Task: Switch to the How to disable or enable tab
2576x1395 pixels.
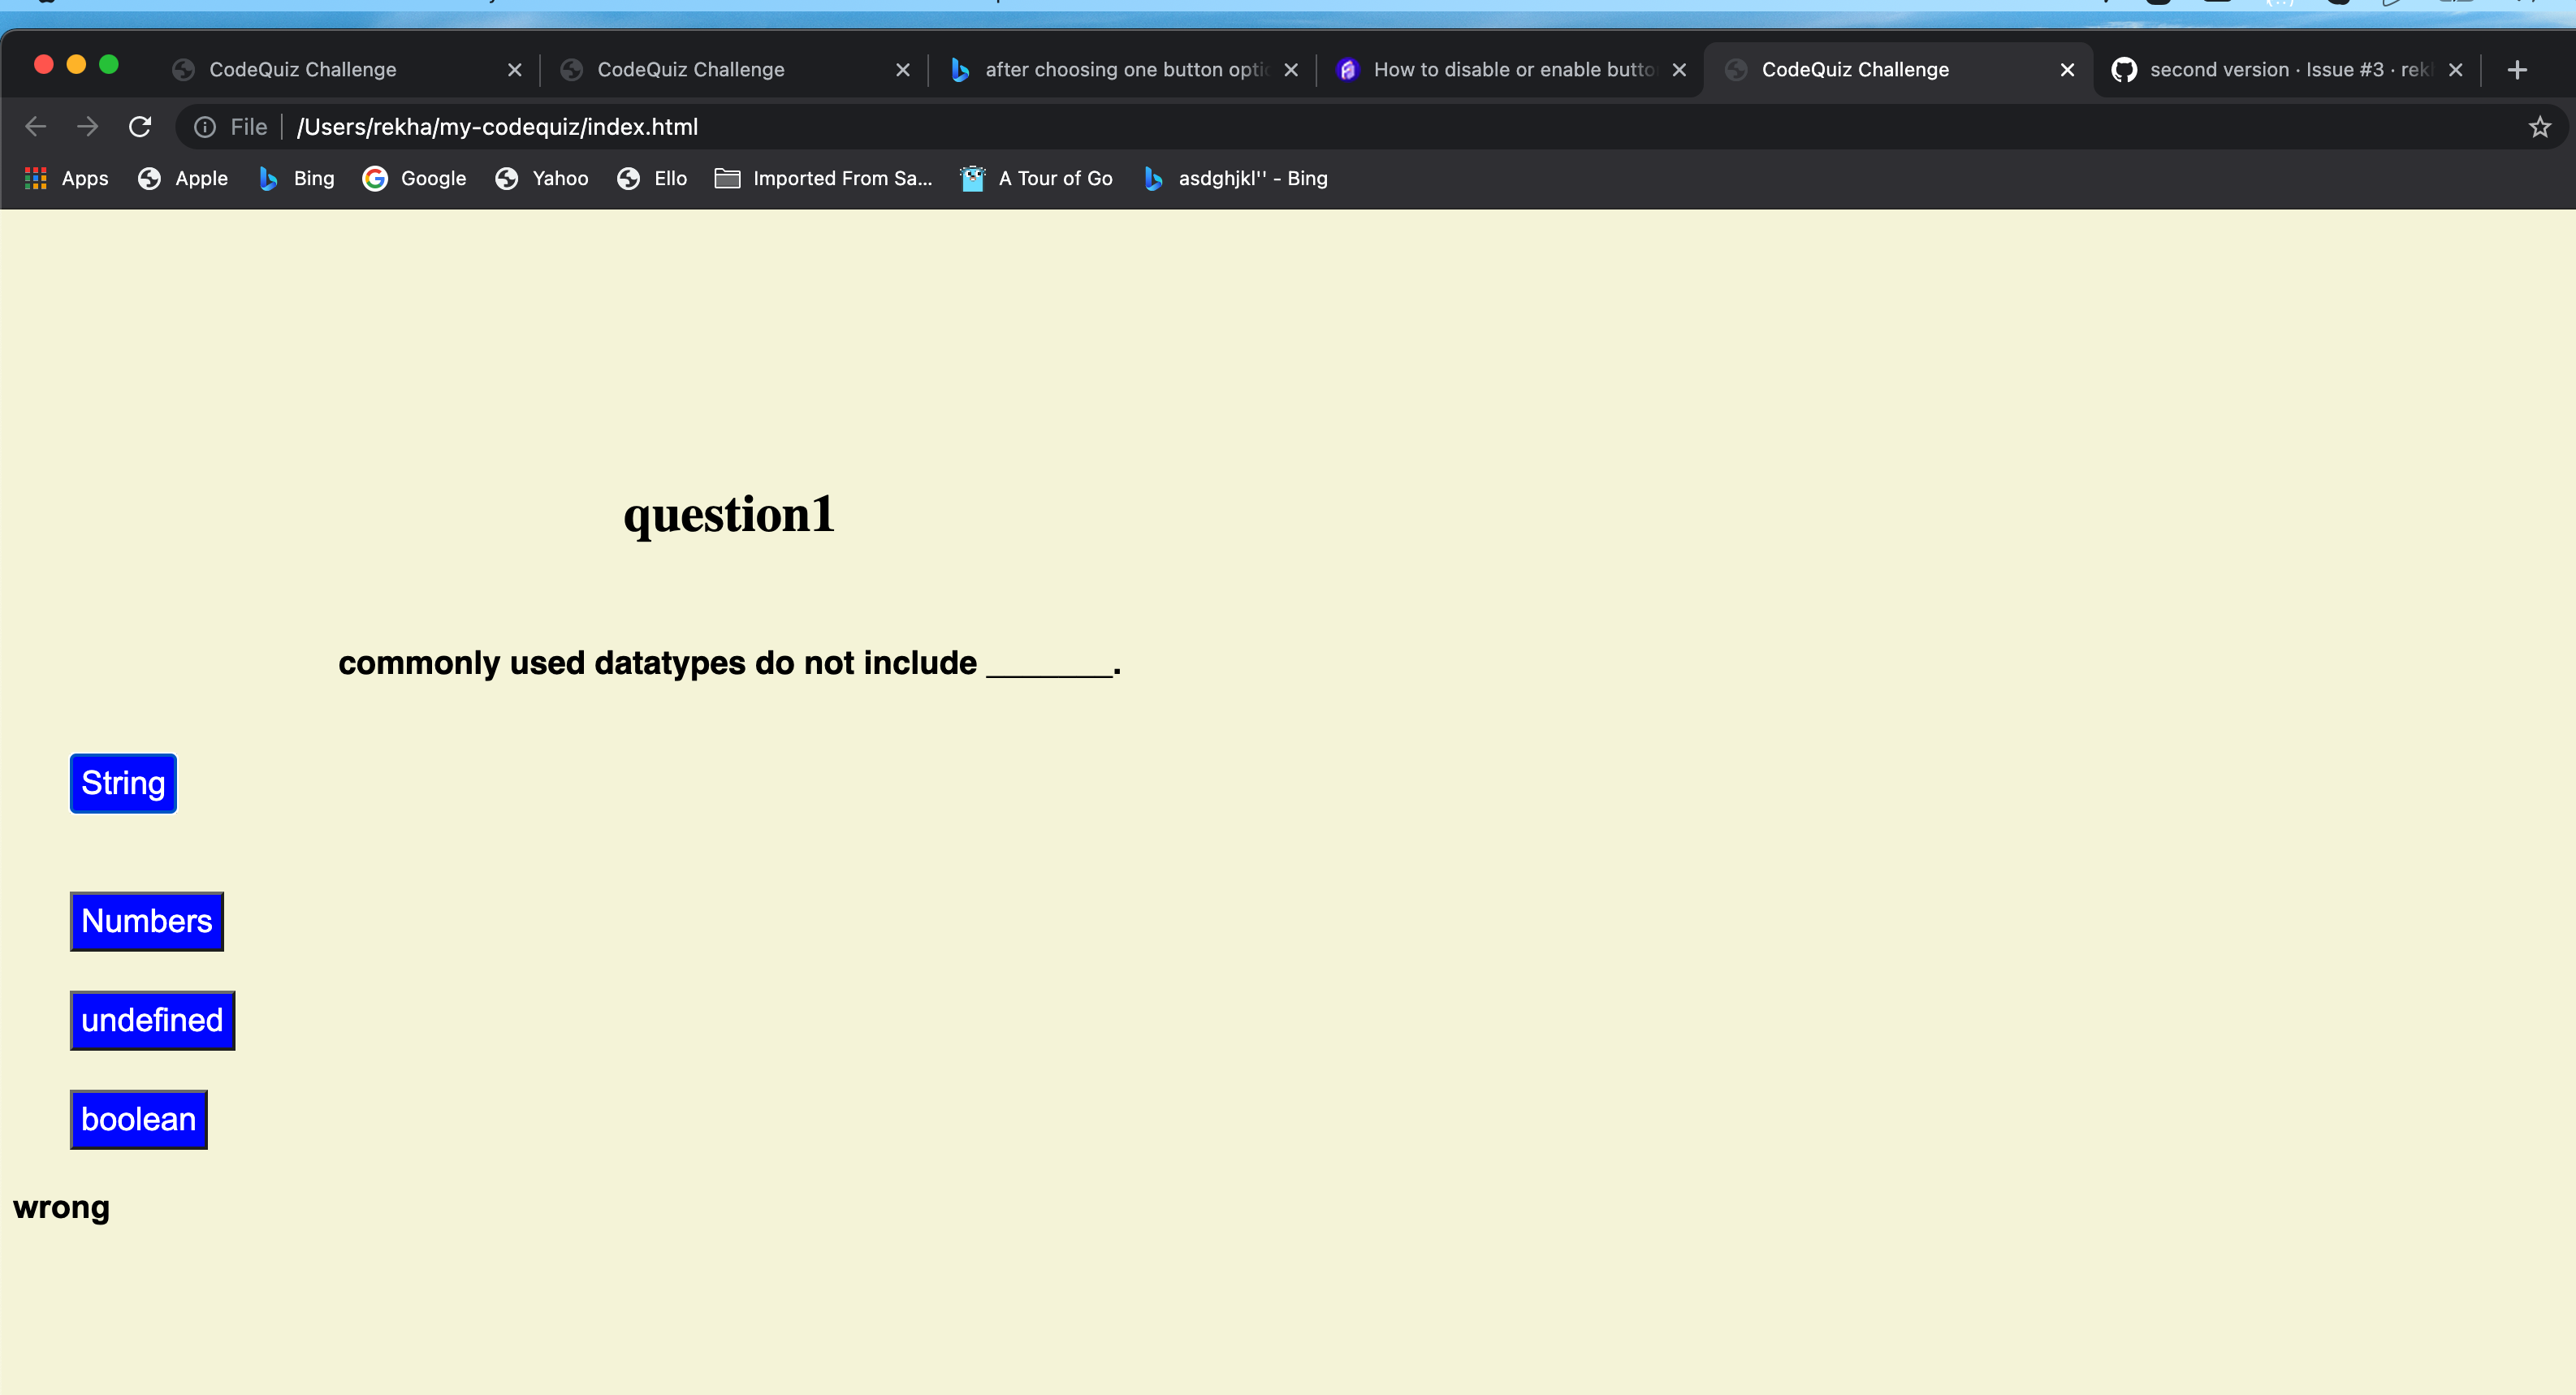Action: (x=1500, y=69)
